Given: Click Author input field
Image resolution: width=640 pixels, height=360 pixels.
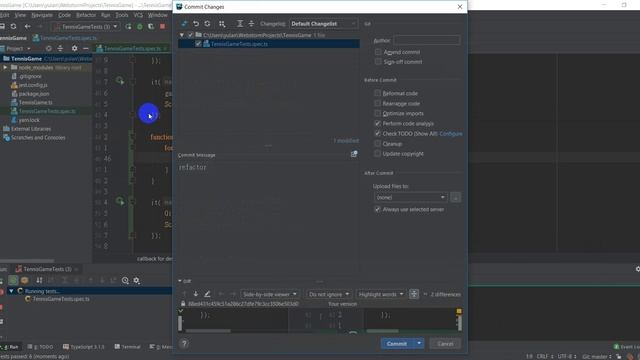Looking at the screenshot, I should point(427,40).
